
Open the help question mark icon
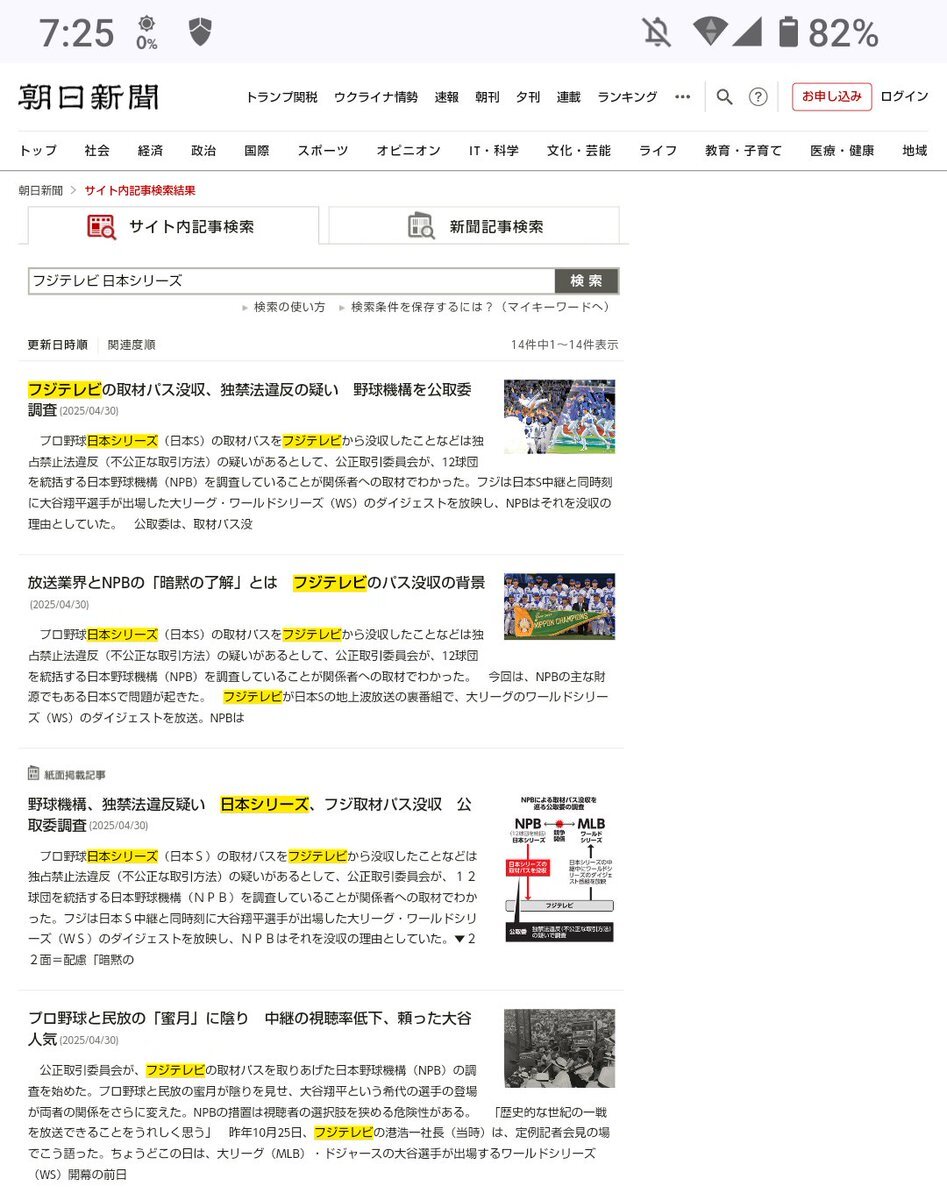[758, 97]
